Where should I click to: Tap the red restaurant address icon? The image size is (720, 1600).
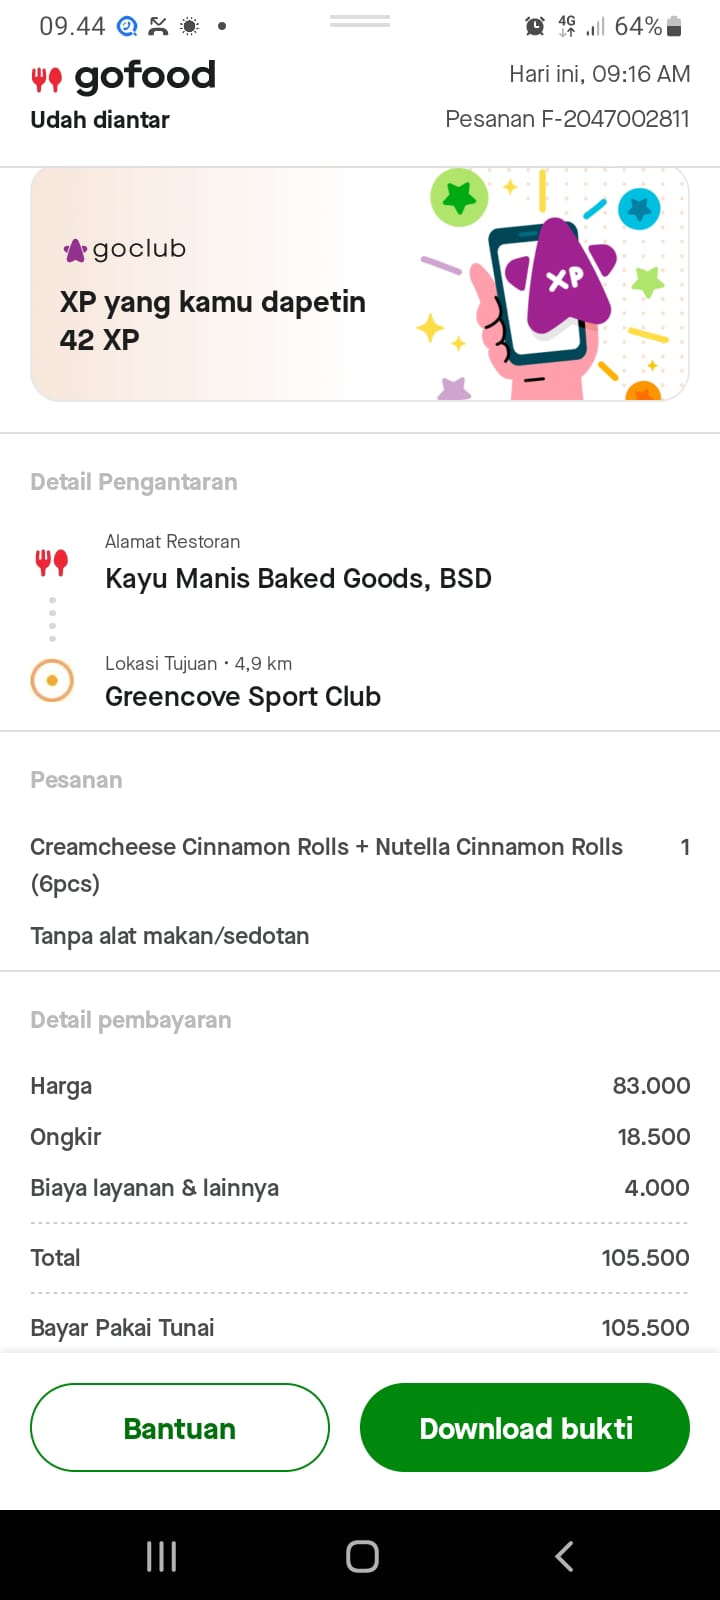52,563
